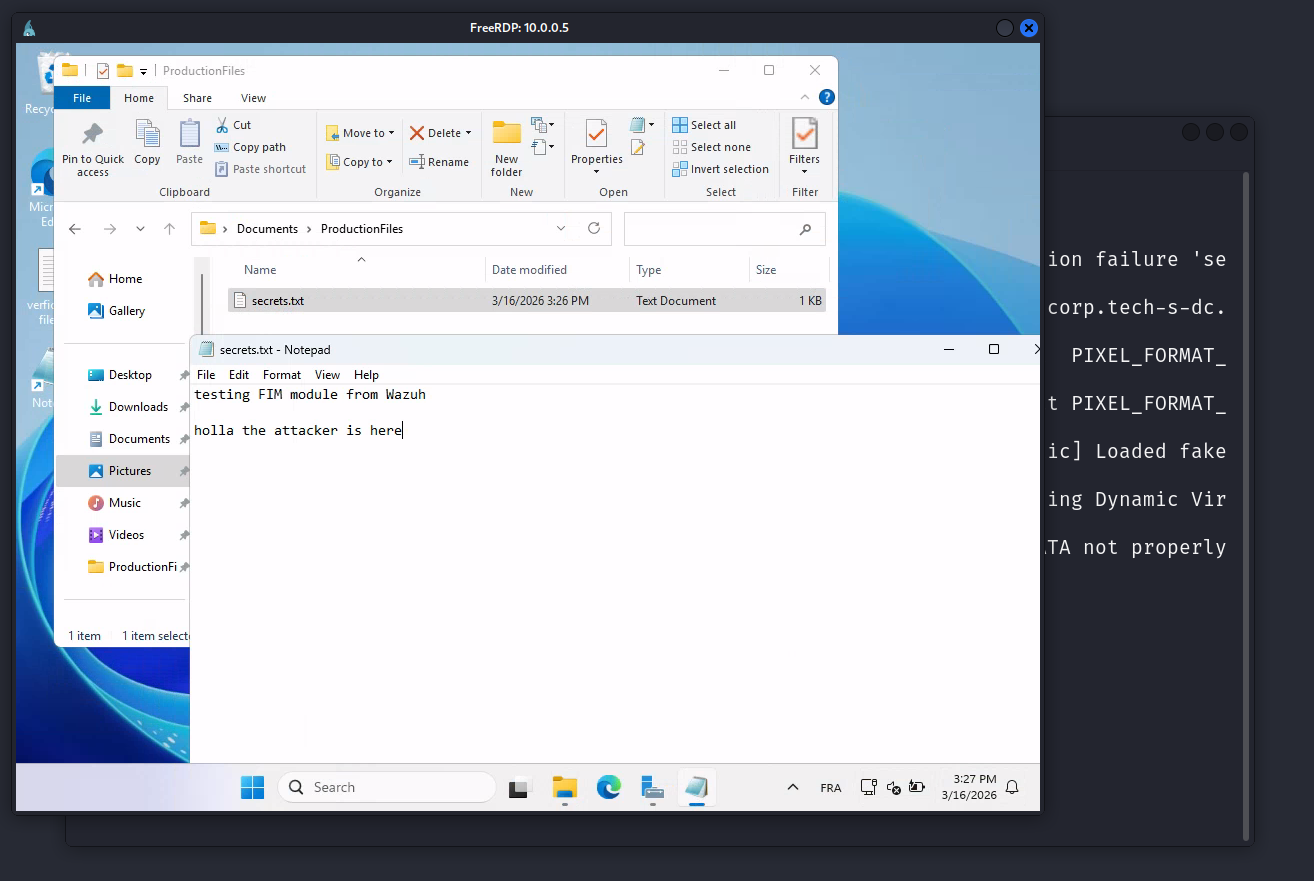Click the Cut scissors icon

222,125
